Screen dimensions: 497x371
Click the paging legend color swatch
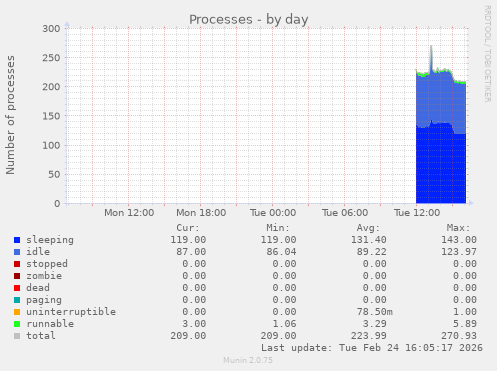pos(17,300)
